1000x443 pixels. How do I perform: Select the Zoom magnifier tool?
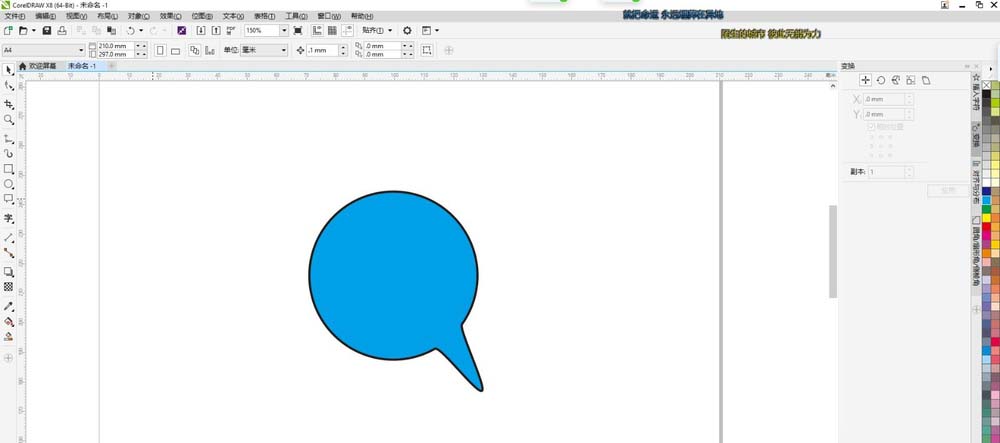(8, 120)
